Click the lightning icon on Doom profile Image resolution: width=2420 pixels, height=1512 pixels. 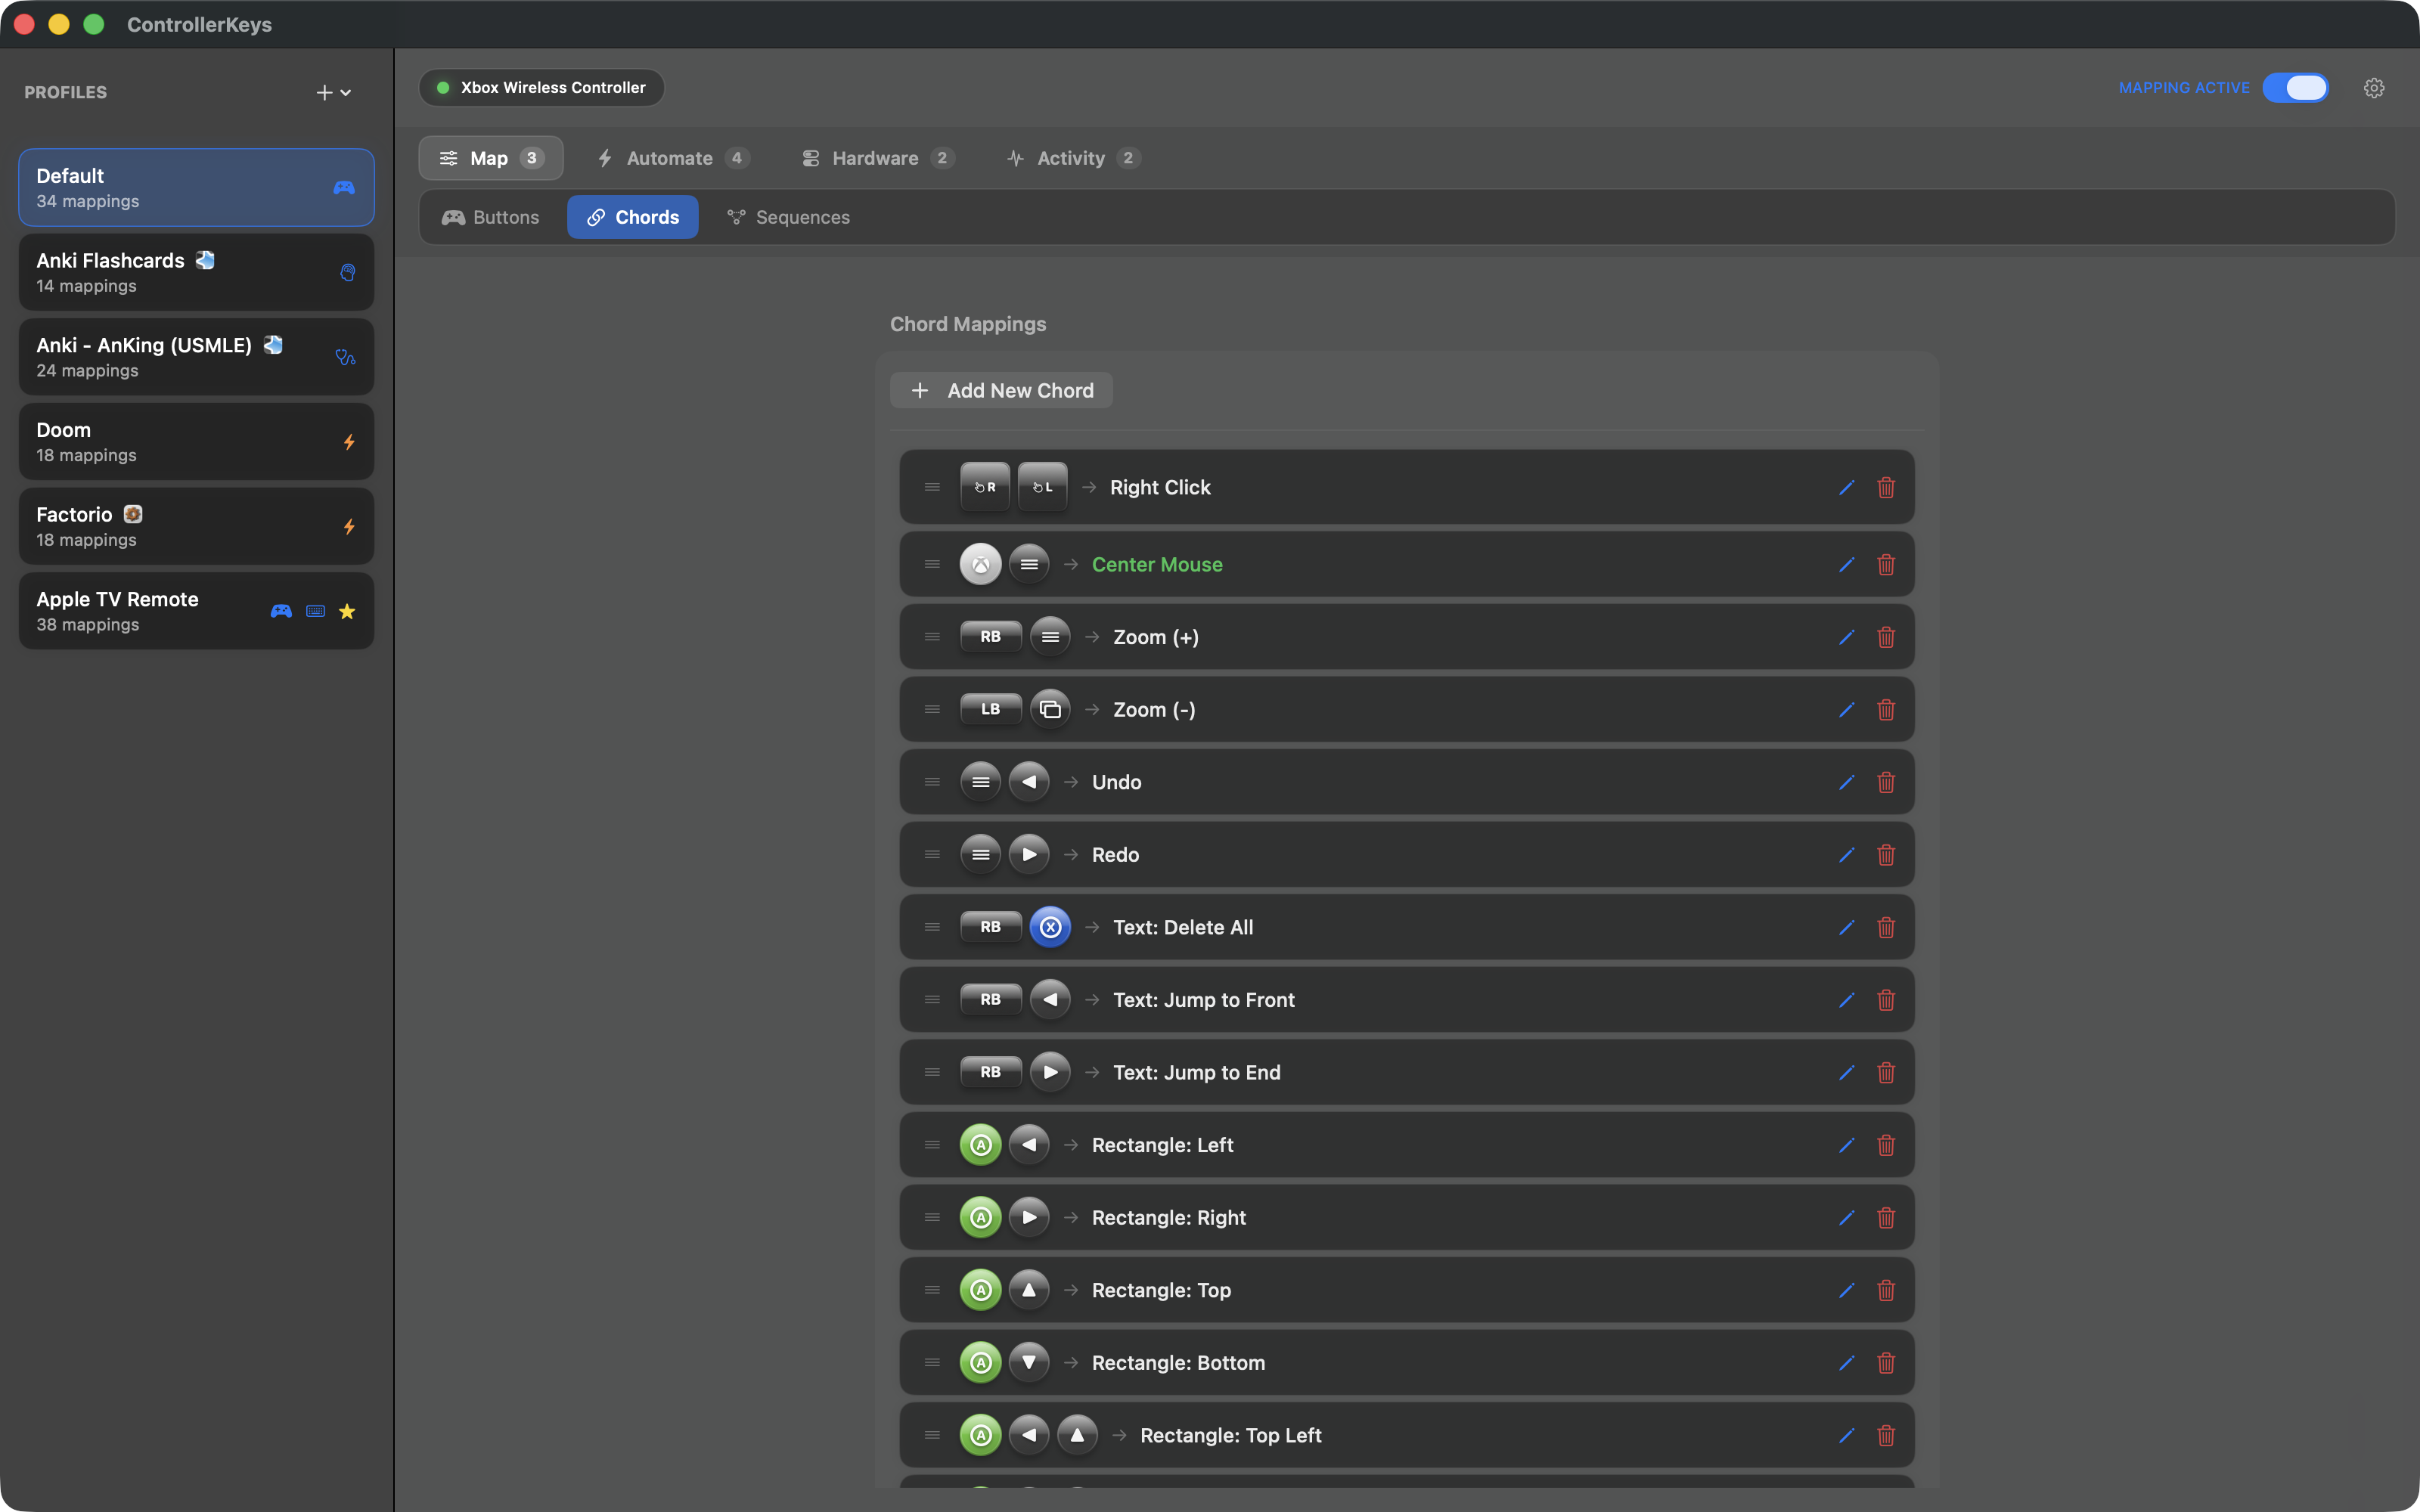pos(349,442)
